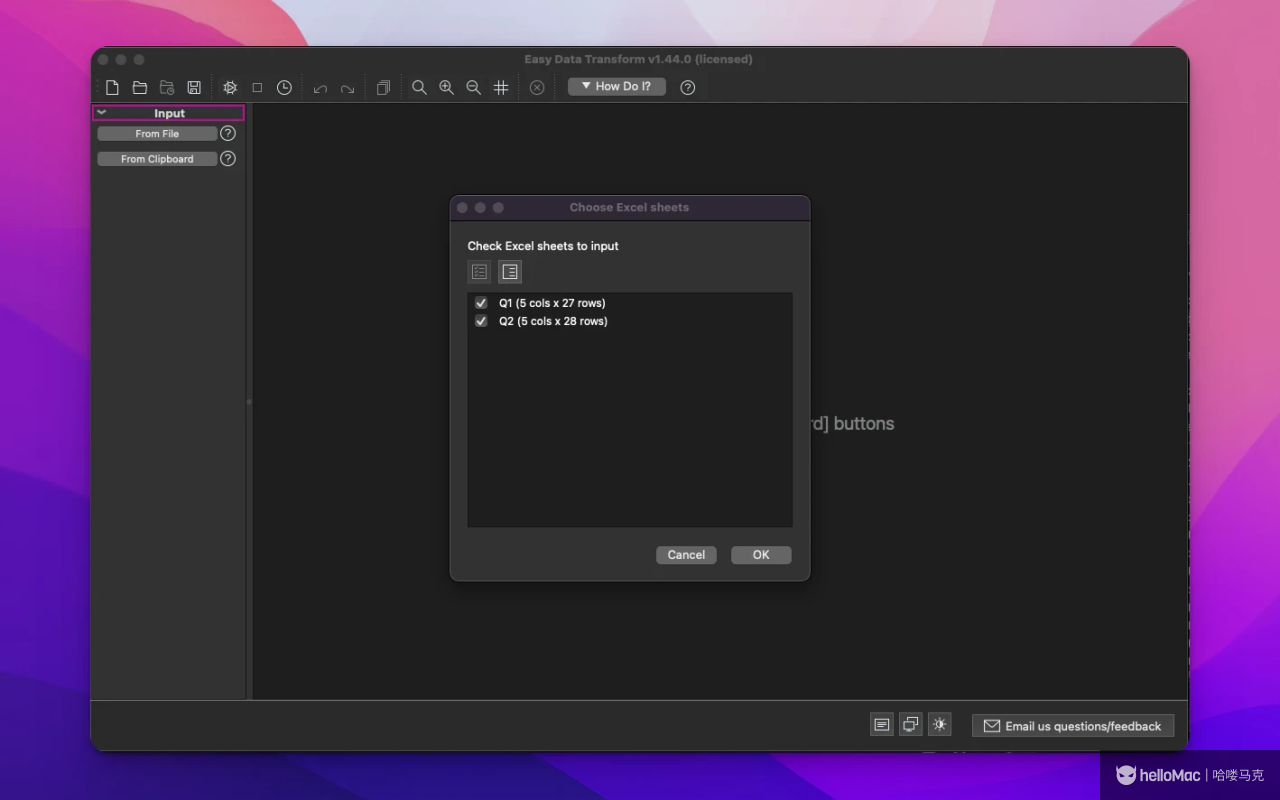
Task: Click the From Clipboard button
Action: (157, 158)
